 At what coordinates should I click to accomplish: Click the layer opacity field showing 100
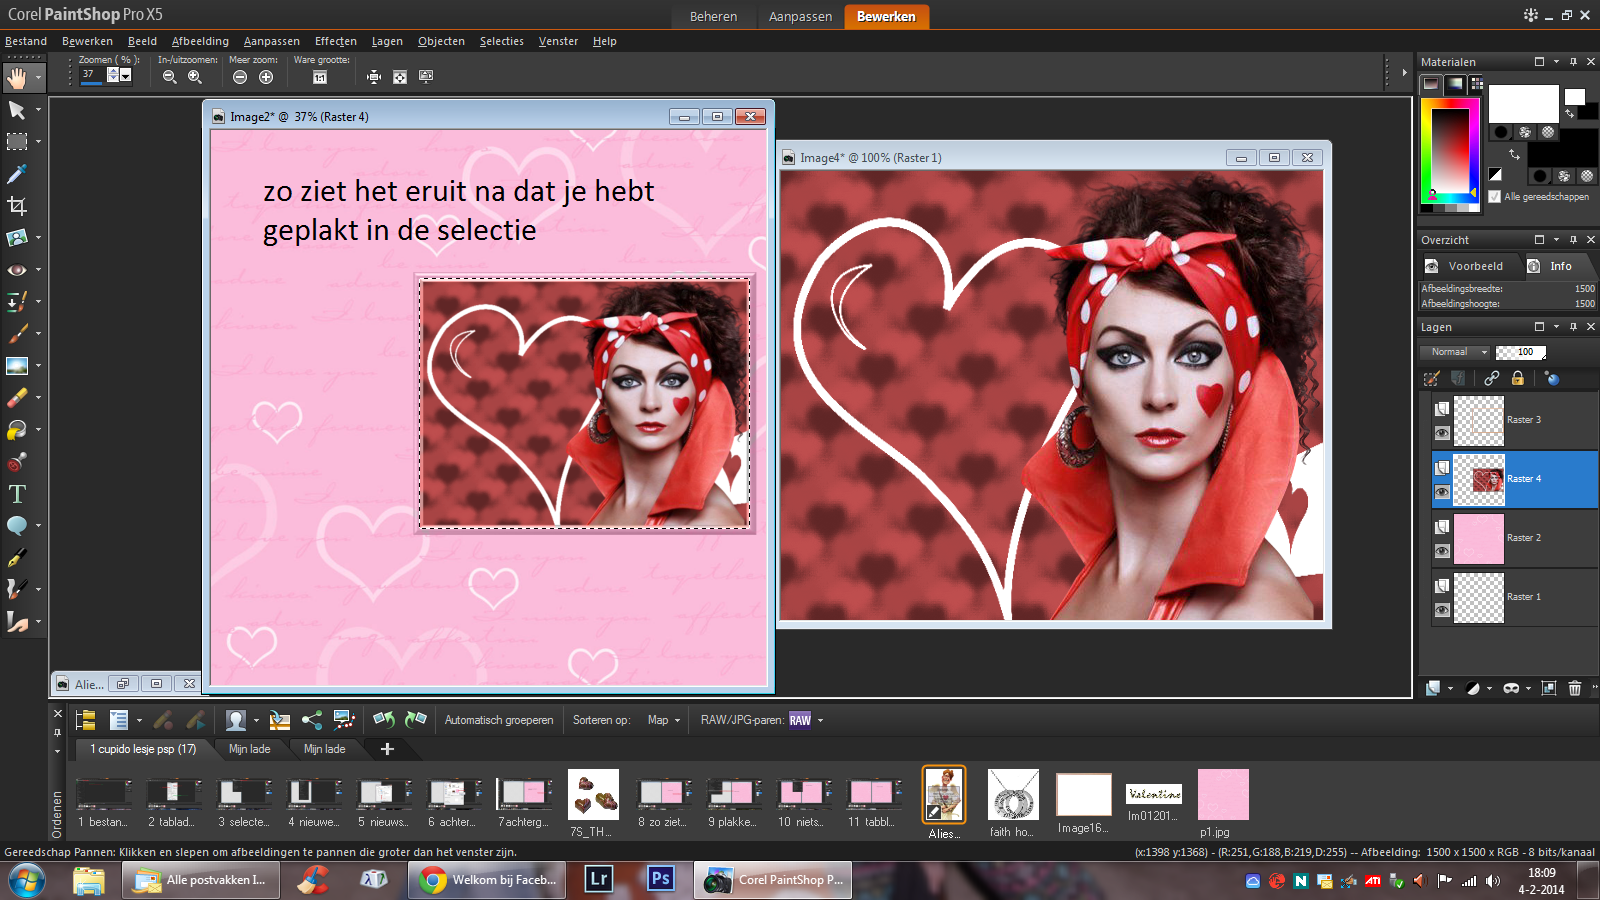(1521, 352)
